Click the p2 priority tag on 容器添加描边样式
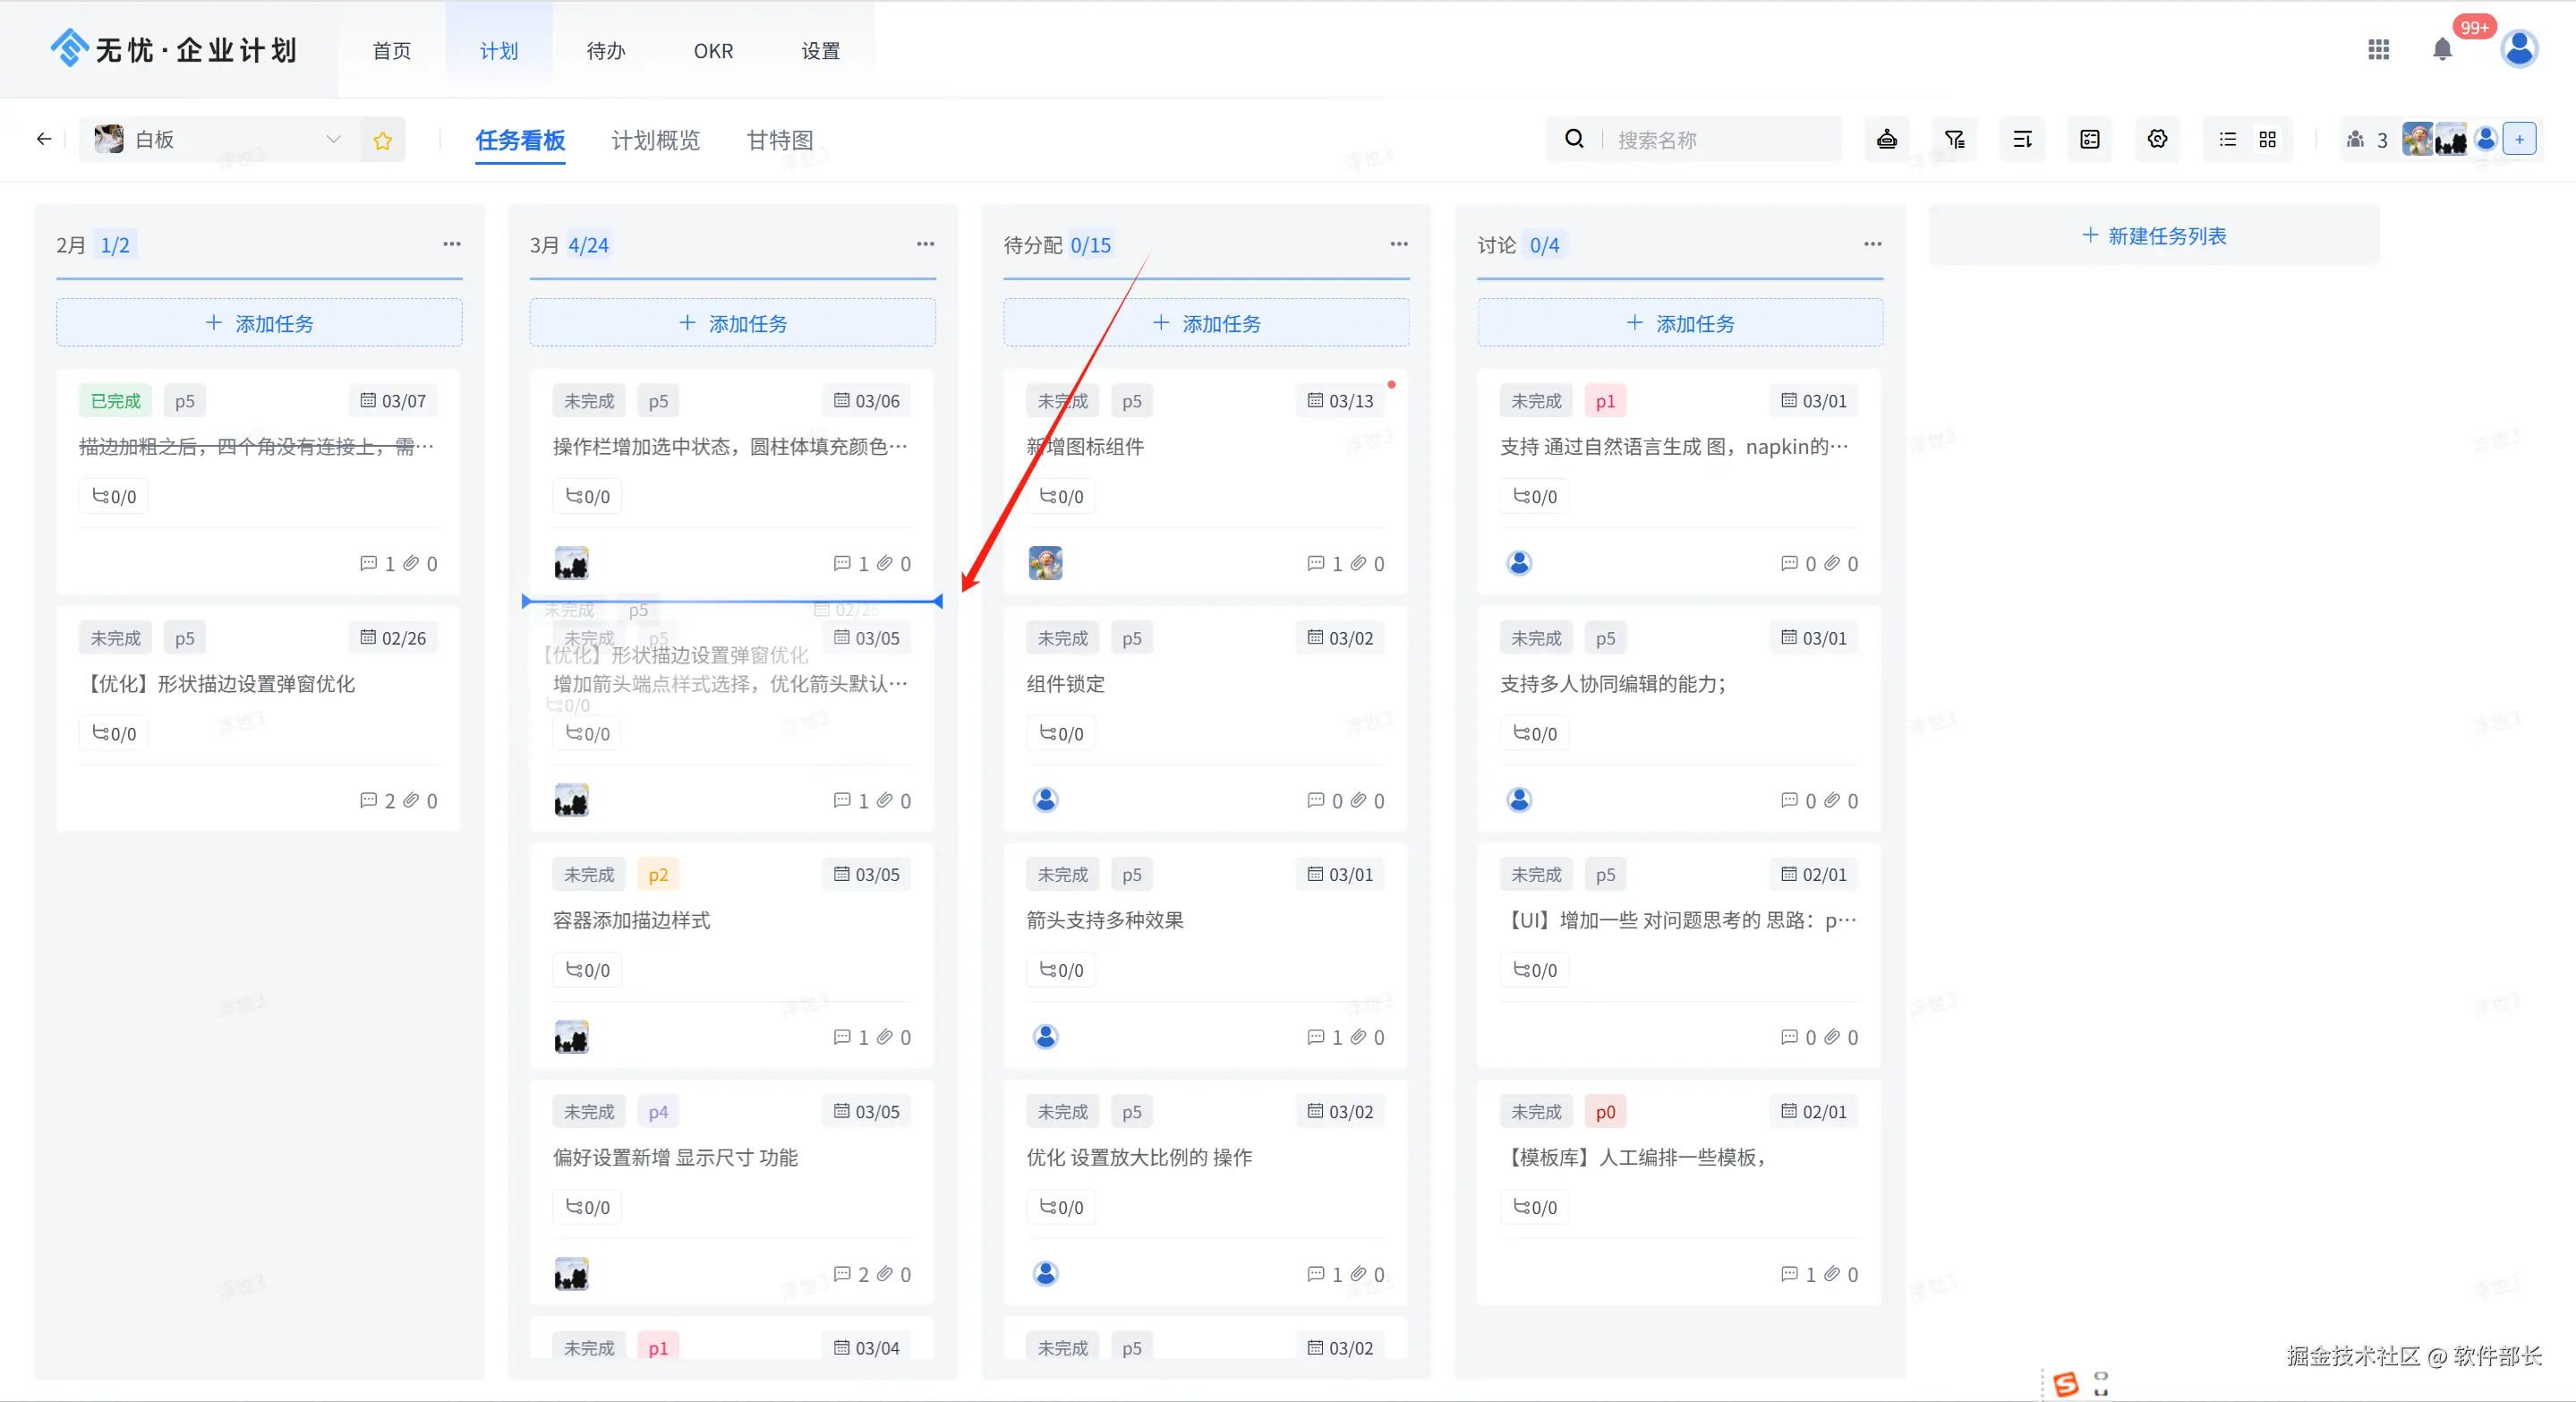Viewport: 2576px width, 1402px height. coord(657,875)
